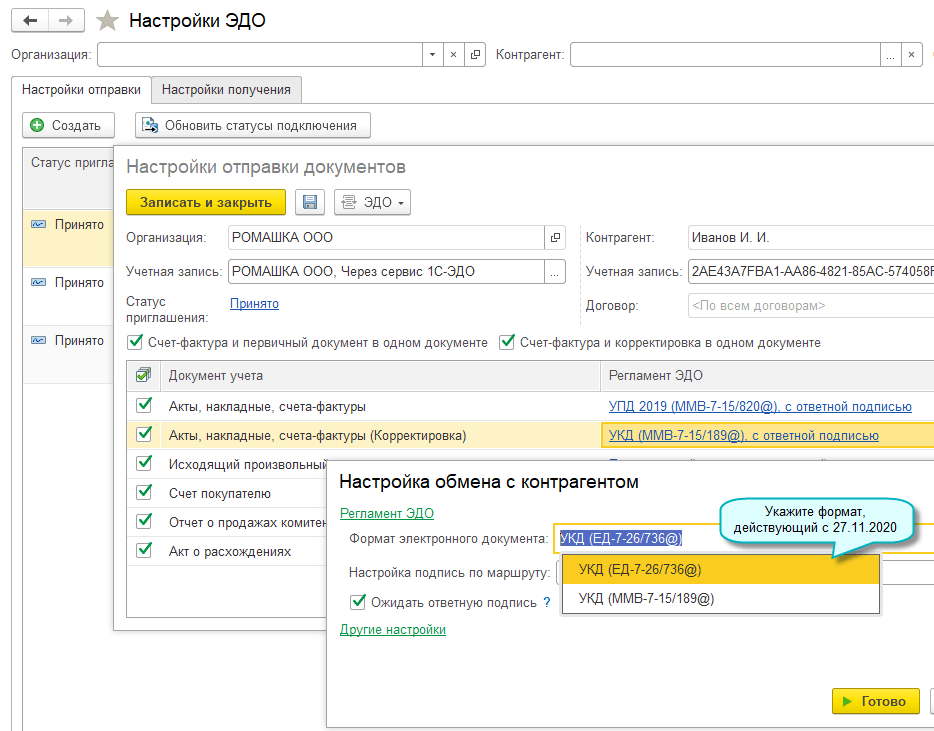
Task: Switch to Настройки получения tab
Action: click(x=226, y=89)
